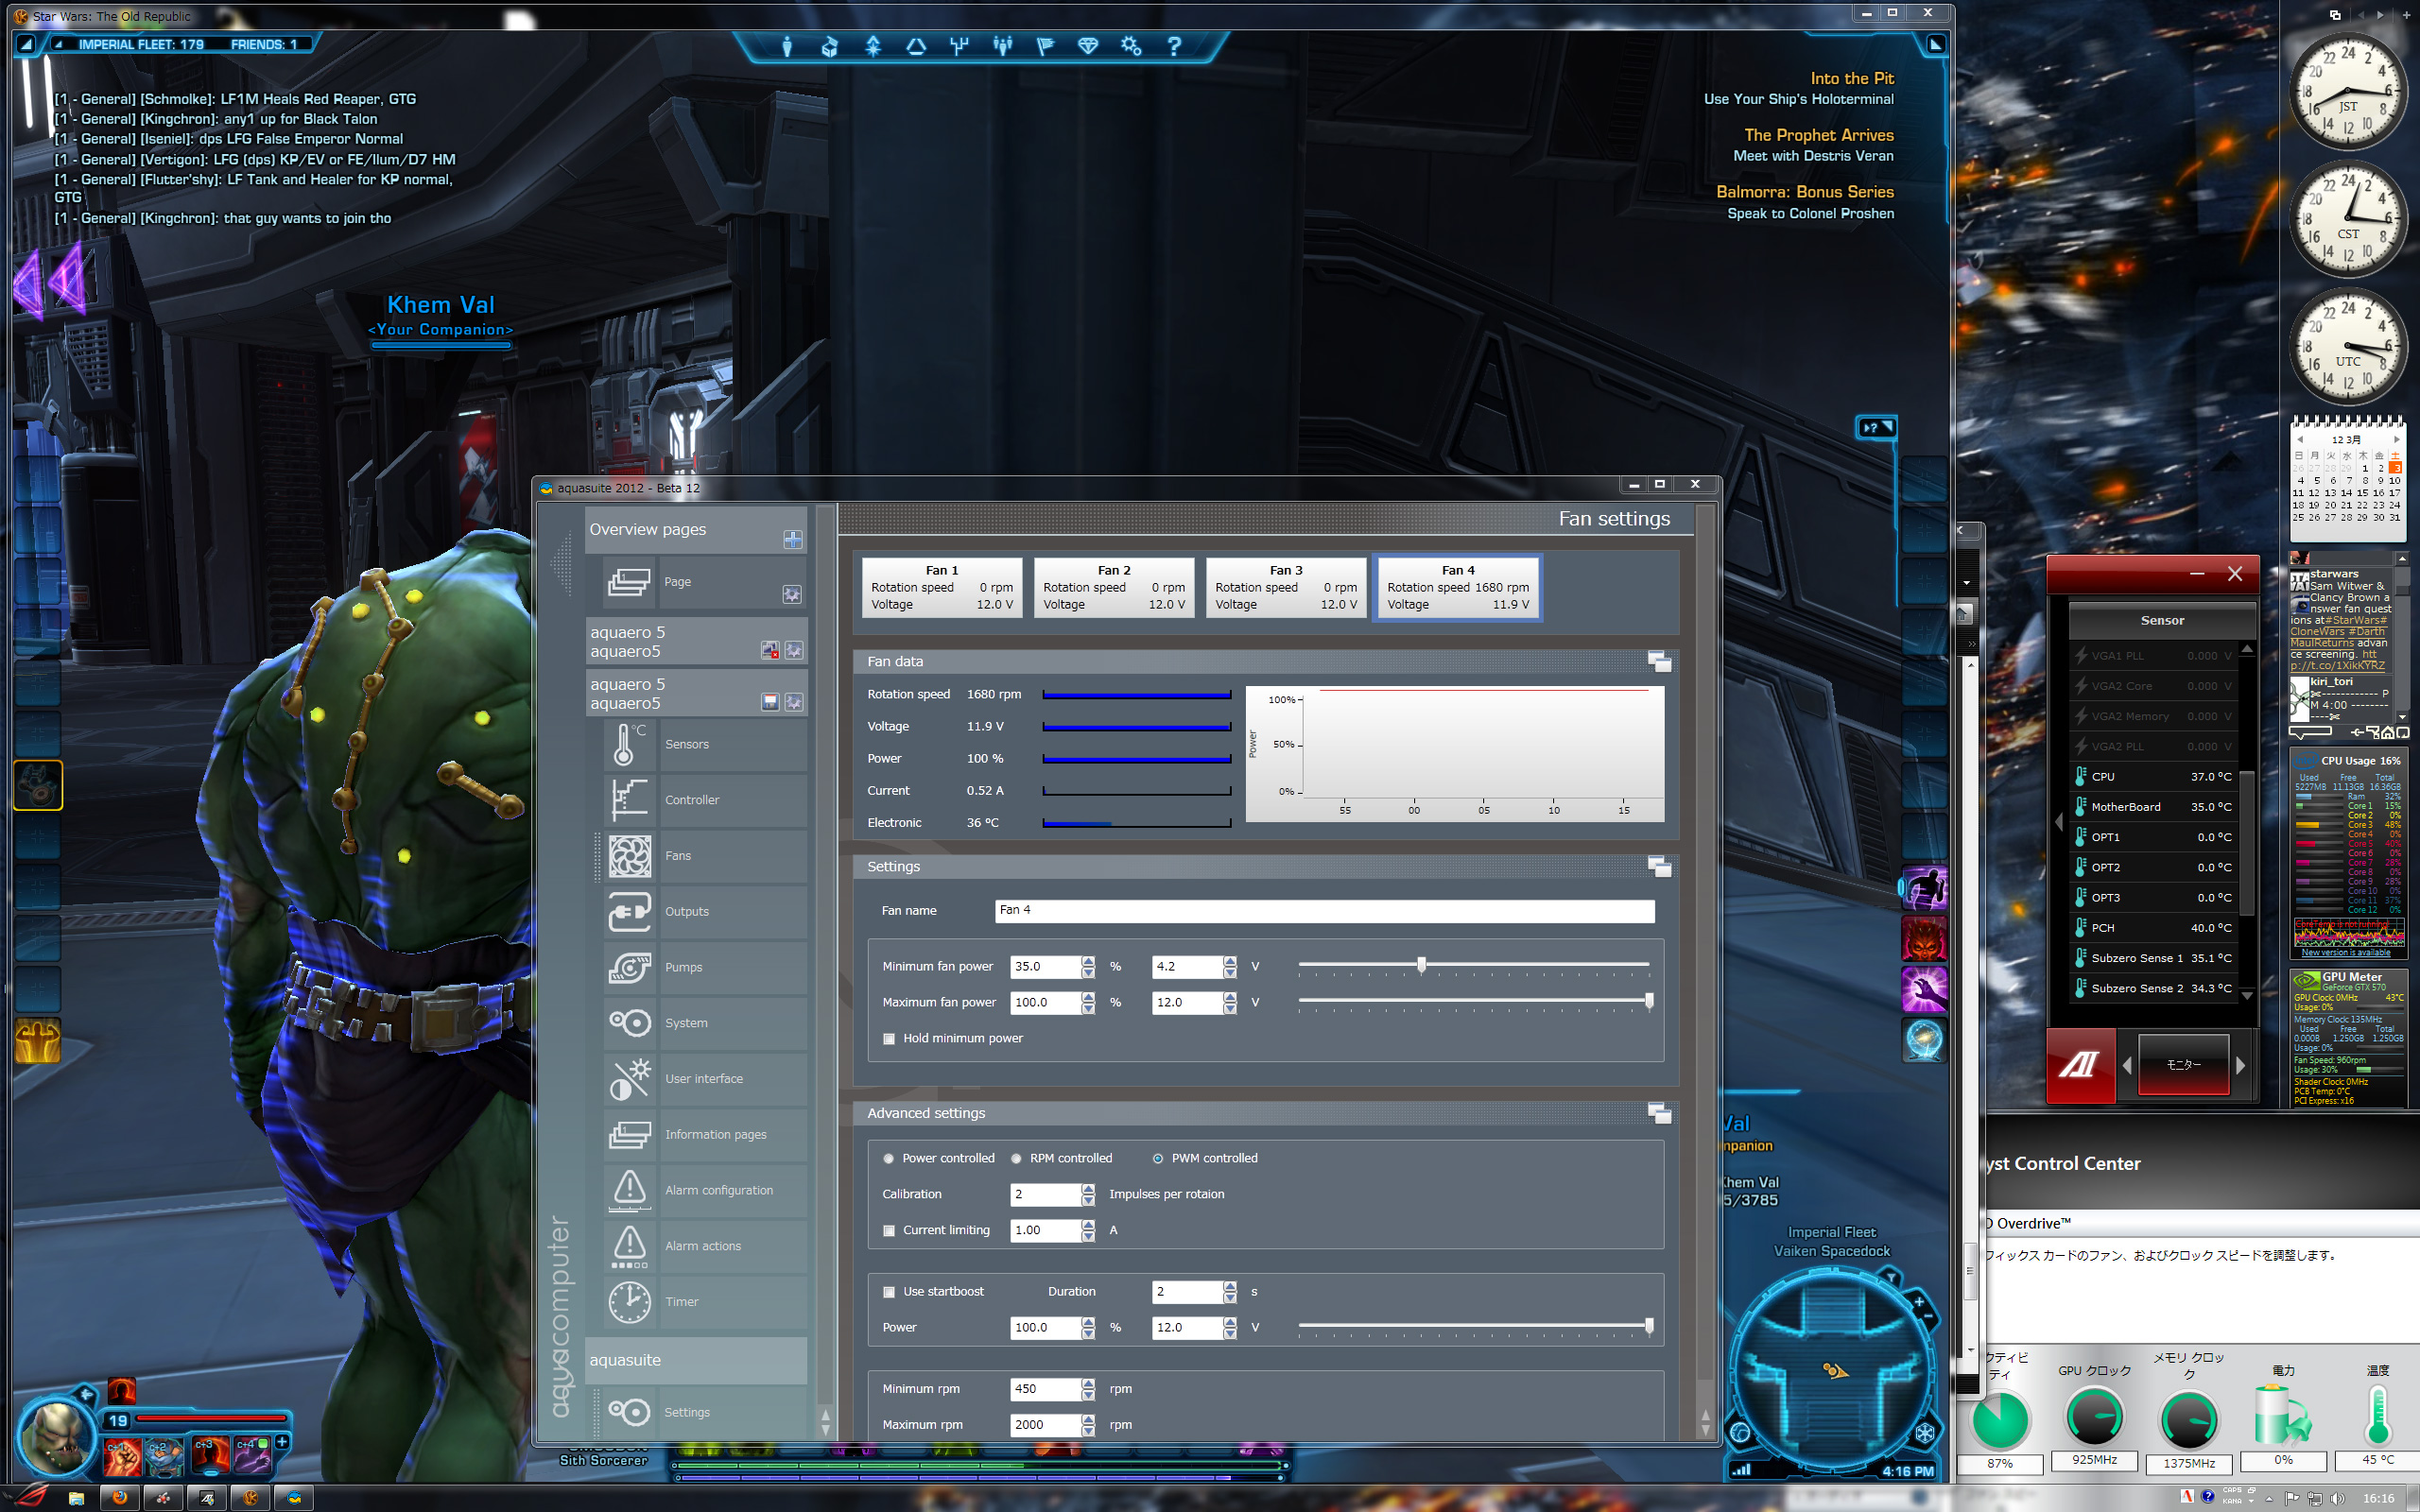The height and width of the screenshot is (1512, 2420).
Task: Activate the lightning ability on right quickbar
Action: coord(1923,990)
